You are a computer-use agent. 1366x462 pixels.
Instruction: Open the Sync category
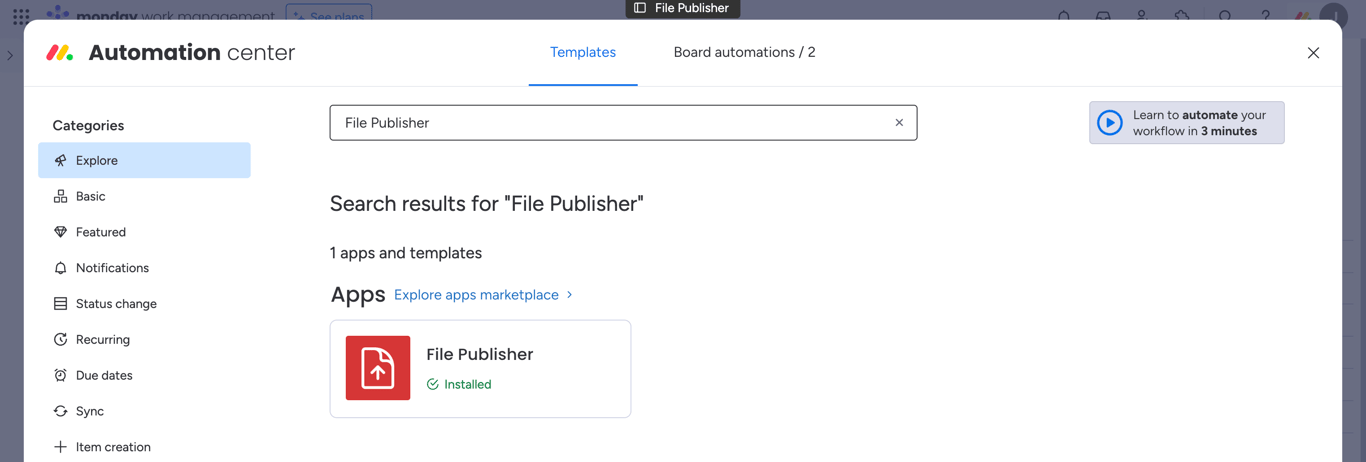(89, 411)
